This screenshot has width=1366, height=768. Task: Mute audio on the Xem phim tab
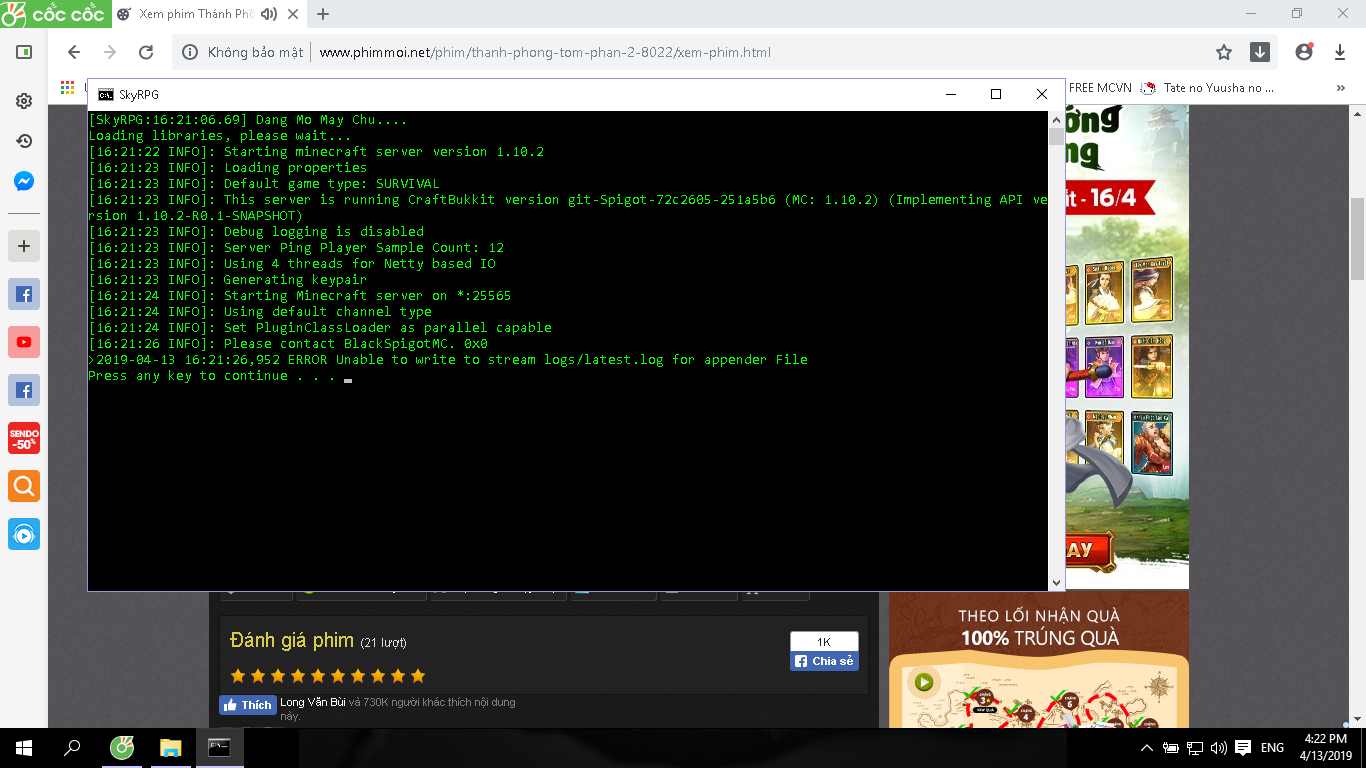[268, 14]
